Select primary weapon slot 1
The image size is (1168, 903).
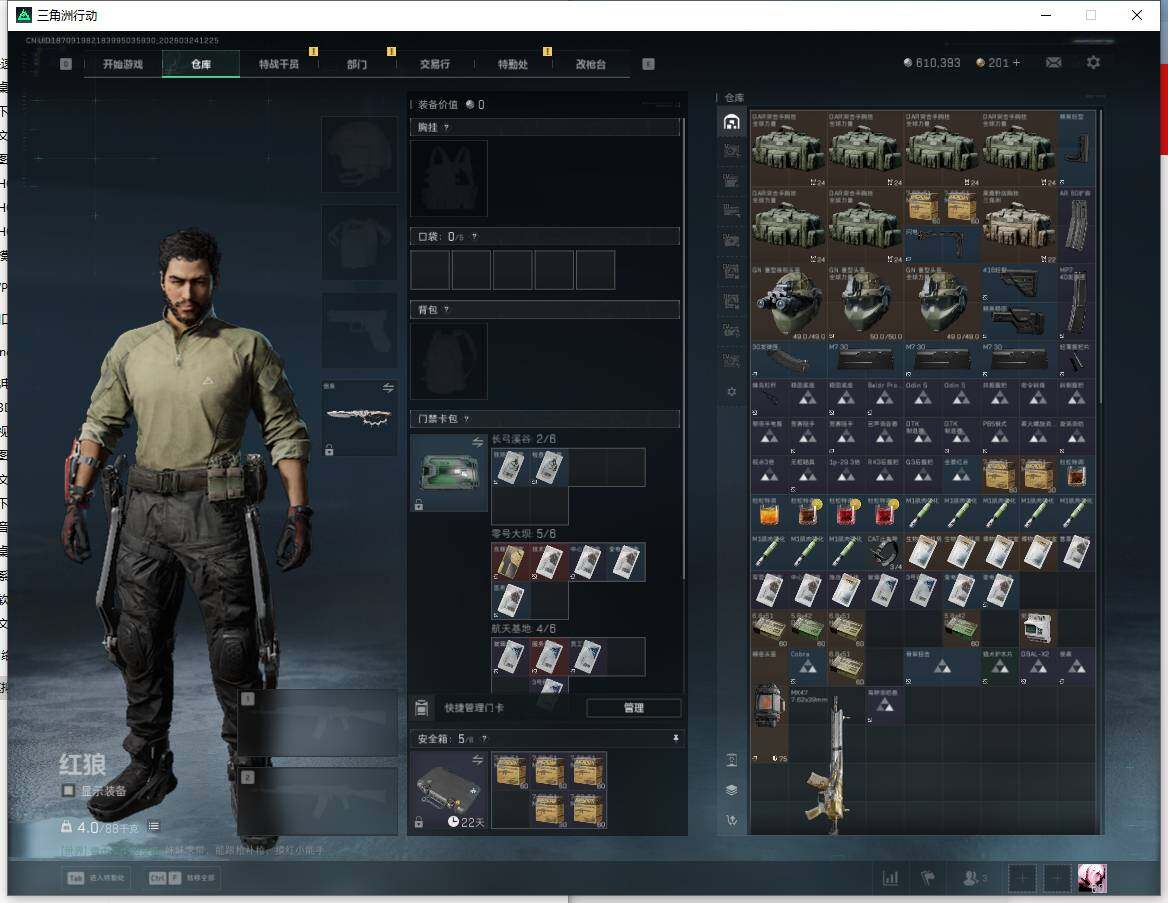click(x=318, y=723)
